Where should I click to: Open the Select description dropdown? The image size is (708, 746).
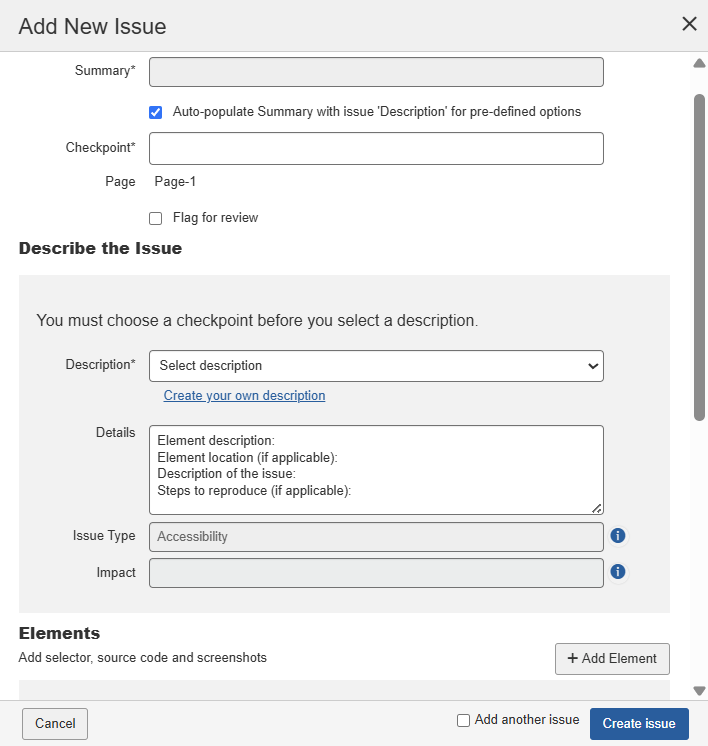click(x=376, y=366)
